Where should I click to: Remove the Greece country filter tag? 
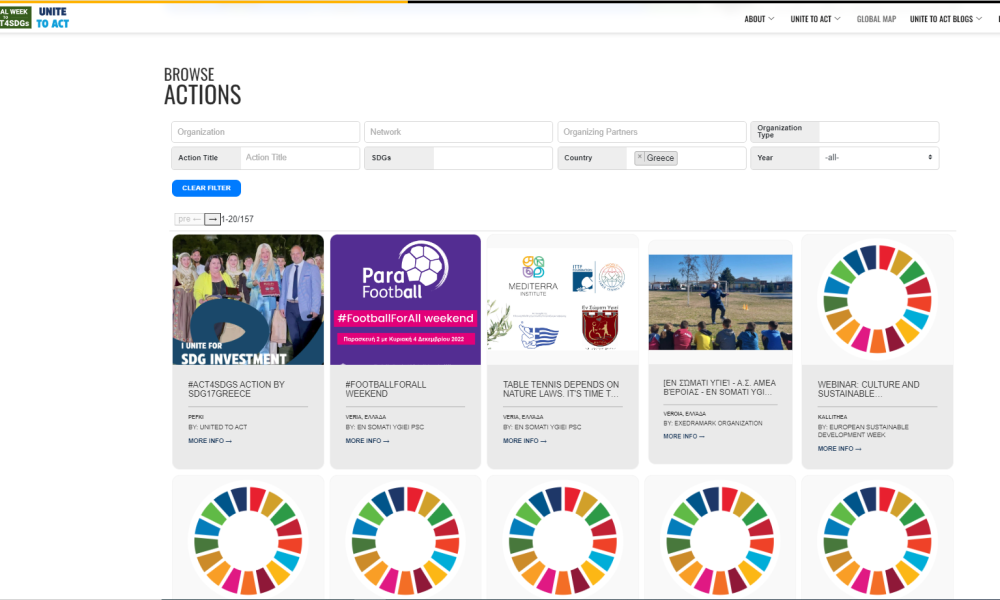click(x=640, y=157)
